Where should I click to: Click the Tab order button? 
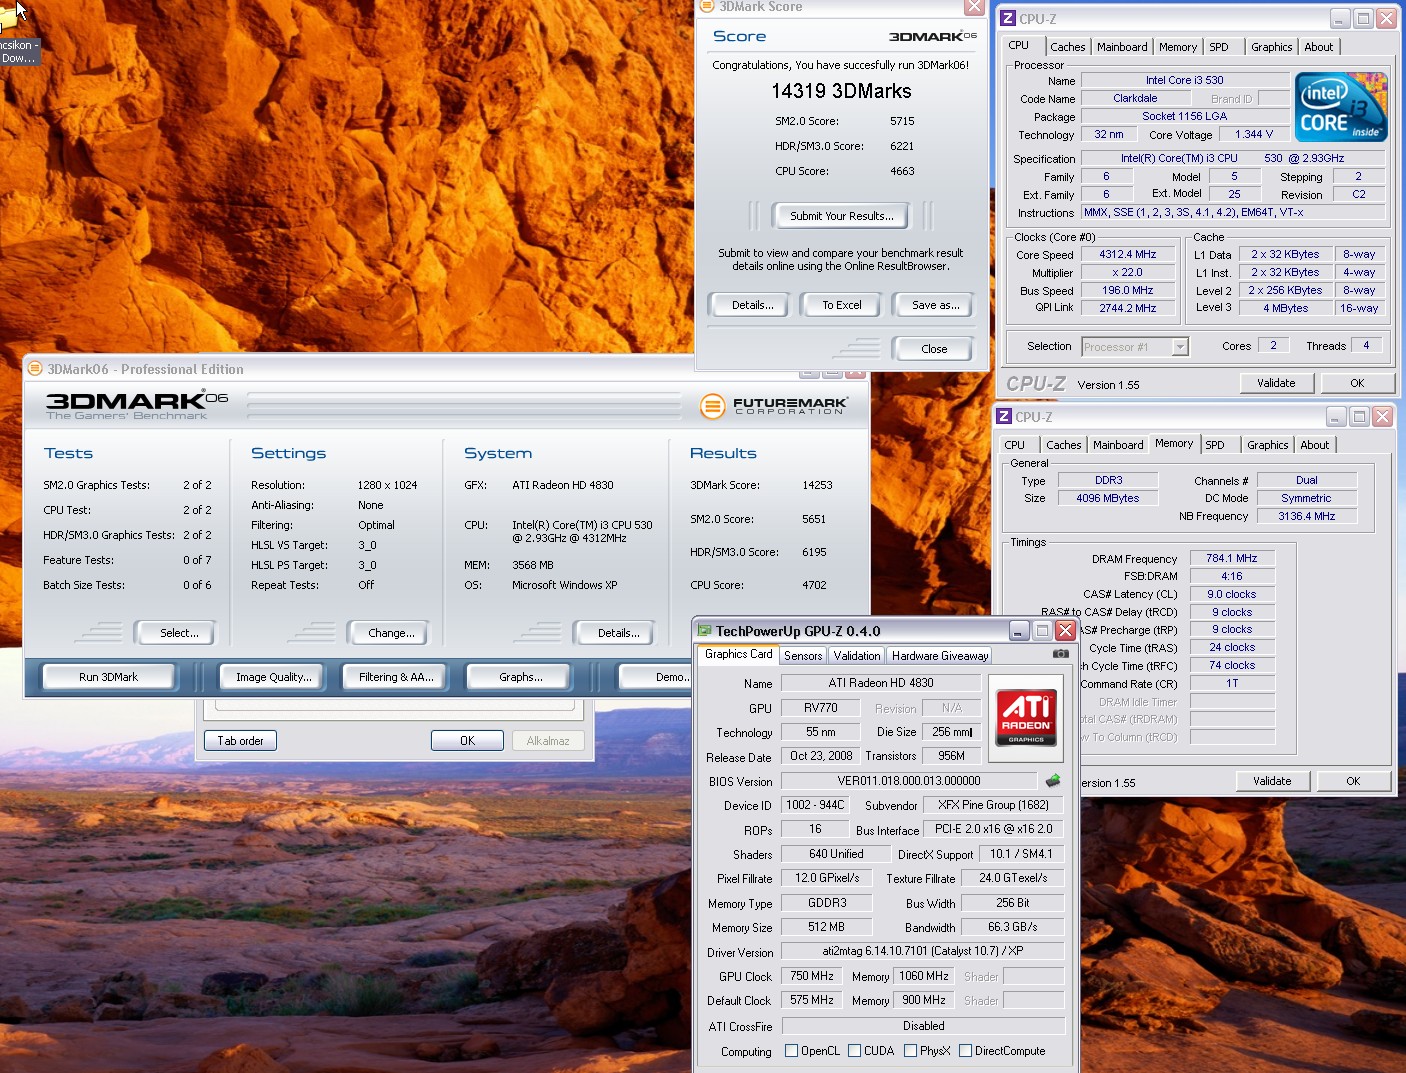click(x=240, y=741)
